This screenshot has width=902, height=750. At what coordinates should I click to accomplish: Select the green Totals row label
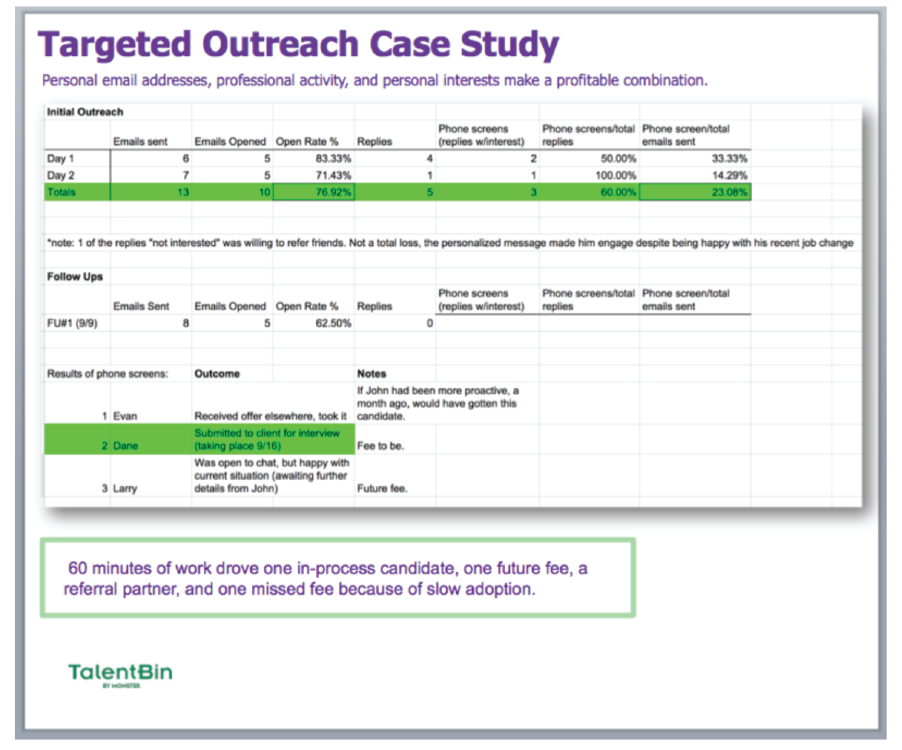pos(62,192)
